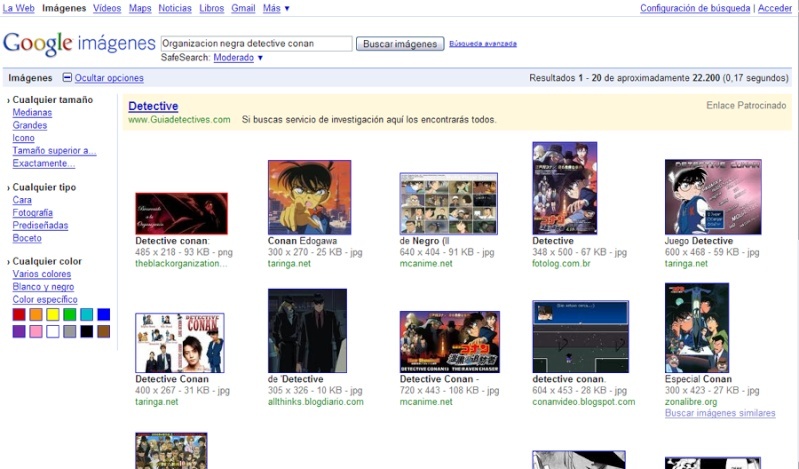Image resolution: width=799 pixels, height=469 pixels.
Task: Open the Gmail link
Action: pyautogui.click(x=243, y=8)
